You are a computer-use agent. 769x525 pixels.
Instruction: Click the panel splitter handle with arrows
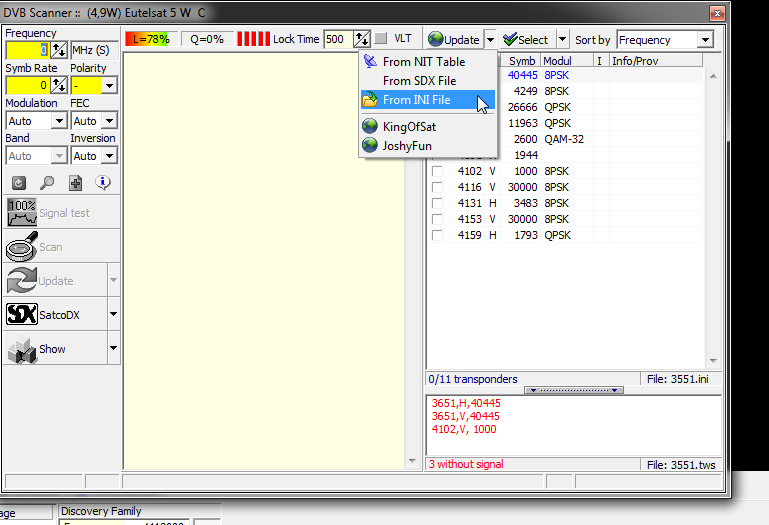click(x=574, y=390)
